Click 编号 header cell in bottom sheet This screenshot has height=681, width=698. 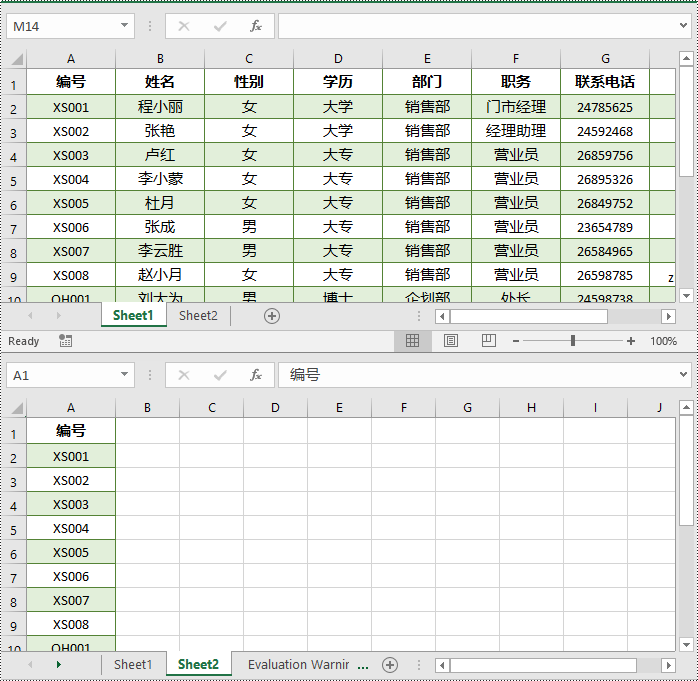(71, 431)
